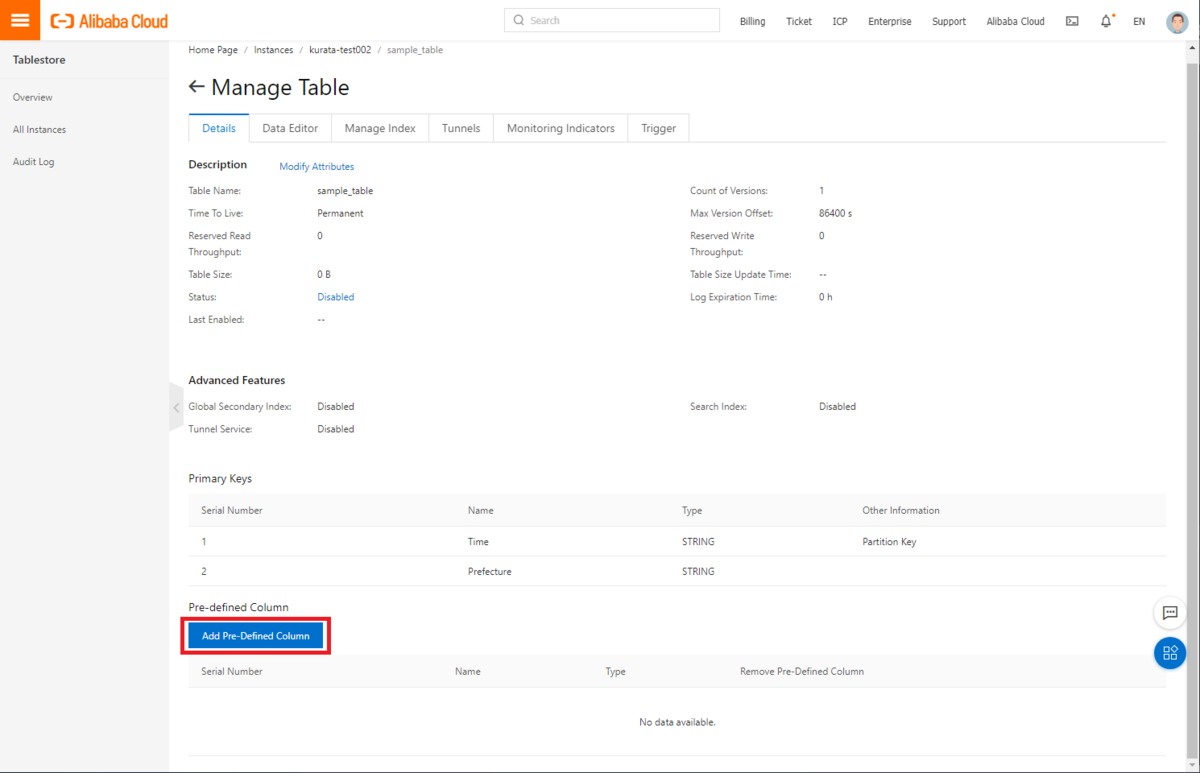Switch to the Tunnels tab
The width and height of the screenshot is (1200, 773).
(461, 128)
